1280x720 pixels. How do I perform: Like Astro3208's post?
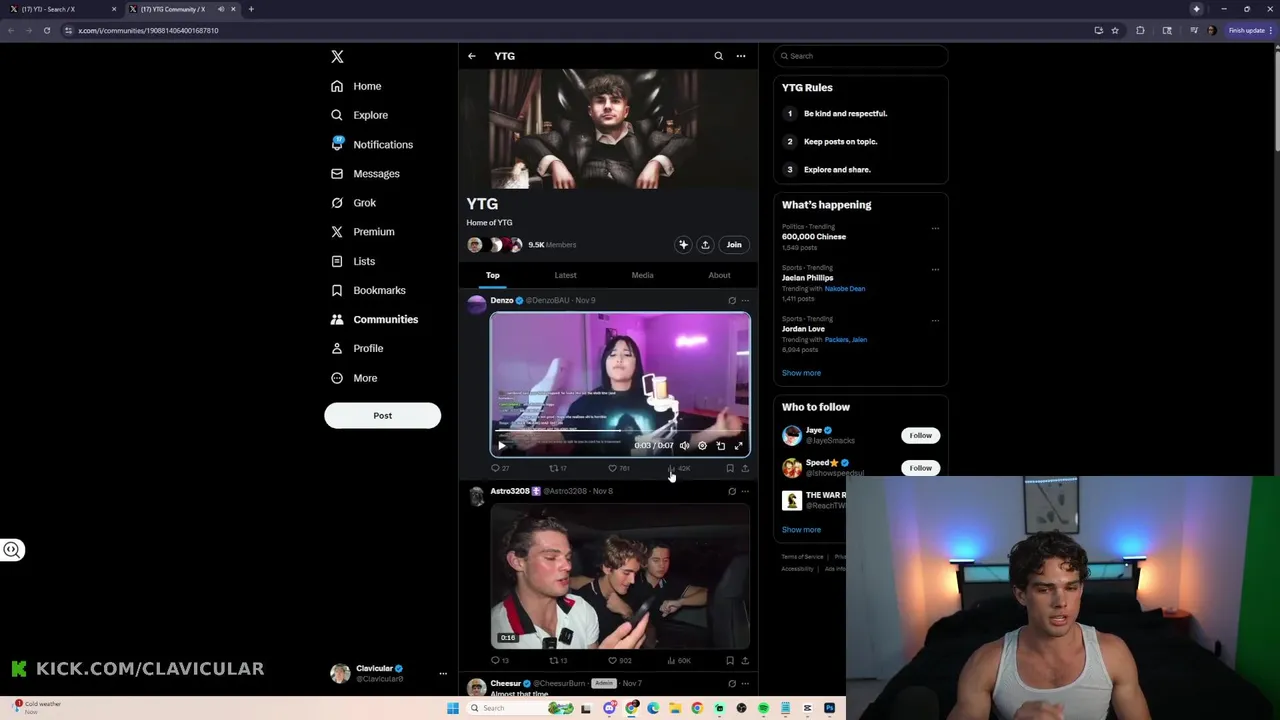(619, 661)
